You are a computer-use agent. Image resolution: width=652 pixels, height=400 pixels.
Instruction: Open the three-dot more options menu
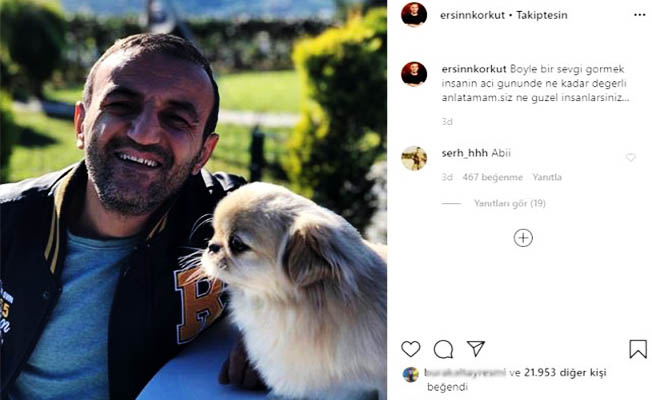(640, 15)
